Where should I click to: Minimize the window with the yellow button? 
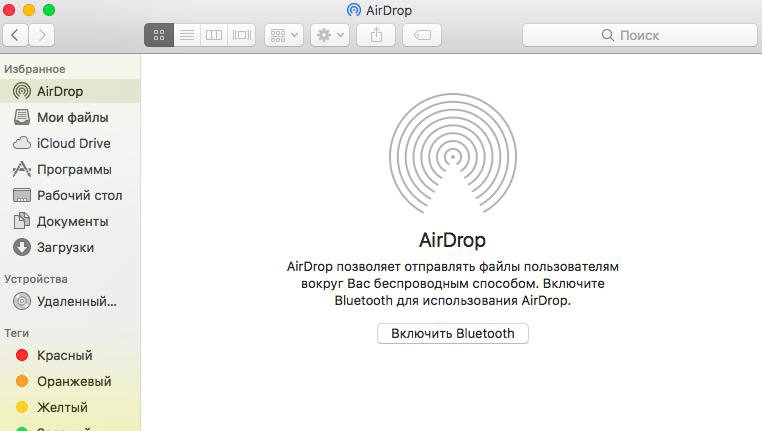29,10
